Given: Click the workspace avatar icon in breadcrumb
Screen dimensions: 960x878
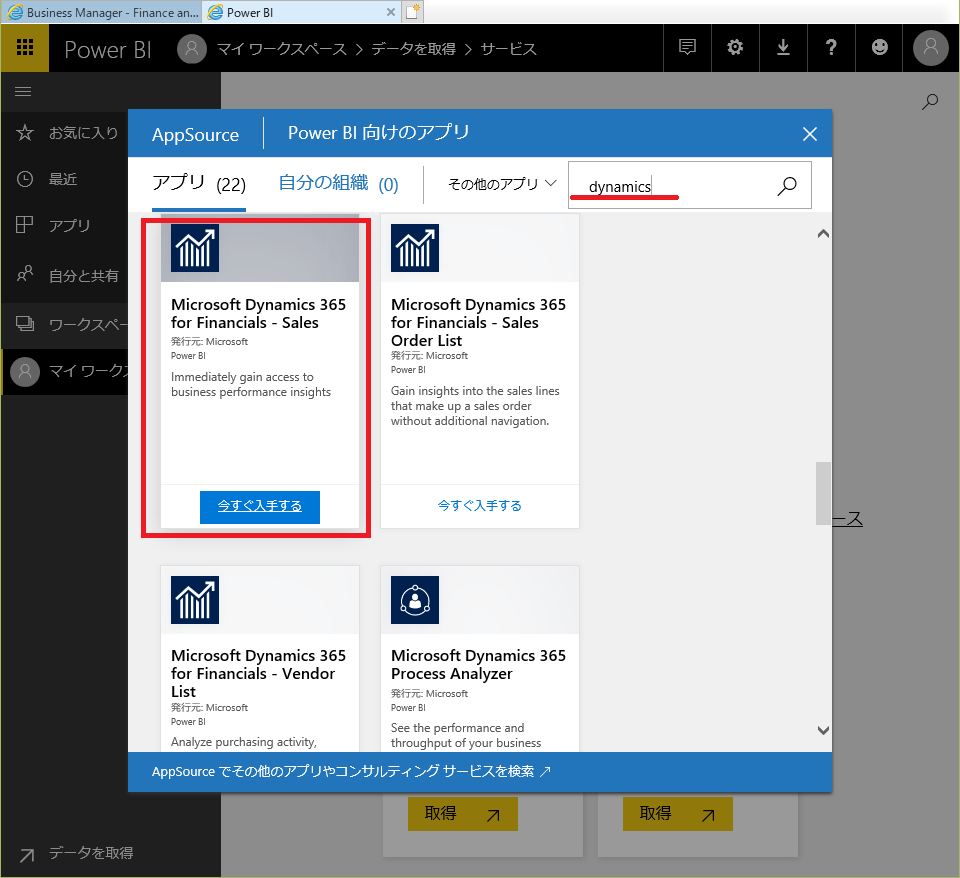Looking at the screenshot, I should [x=192, y=48].
